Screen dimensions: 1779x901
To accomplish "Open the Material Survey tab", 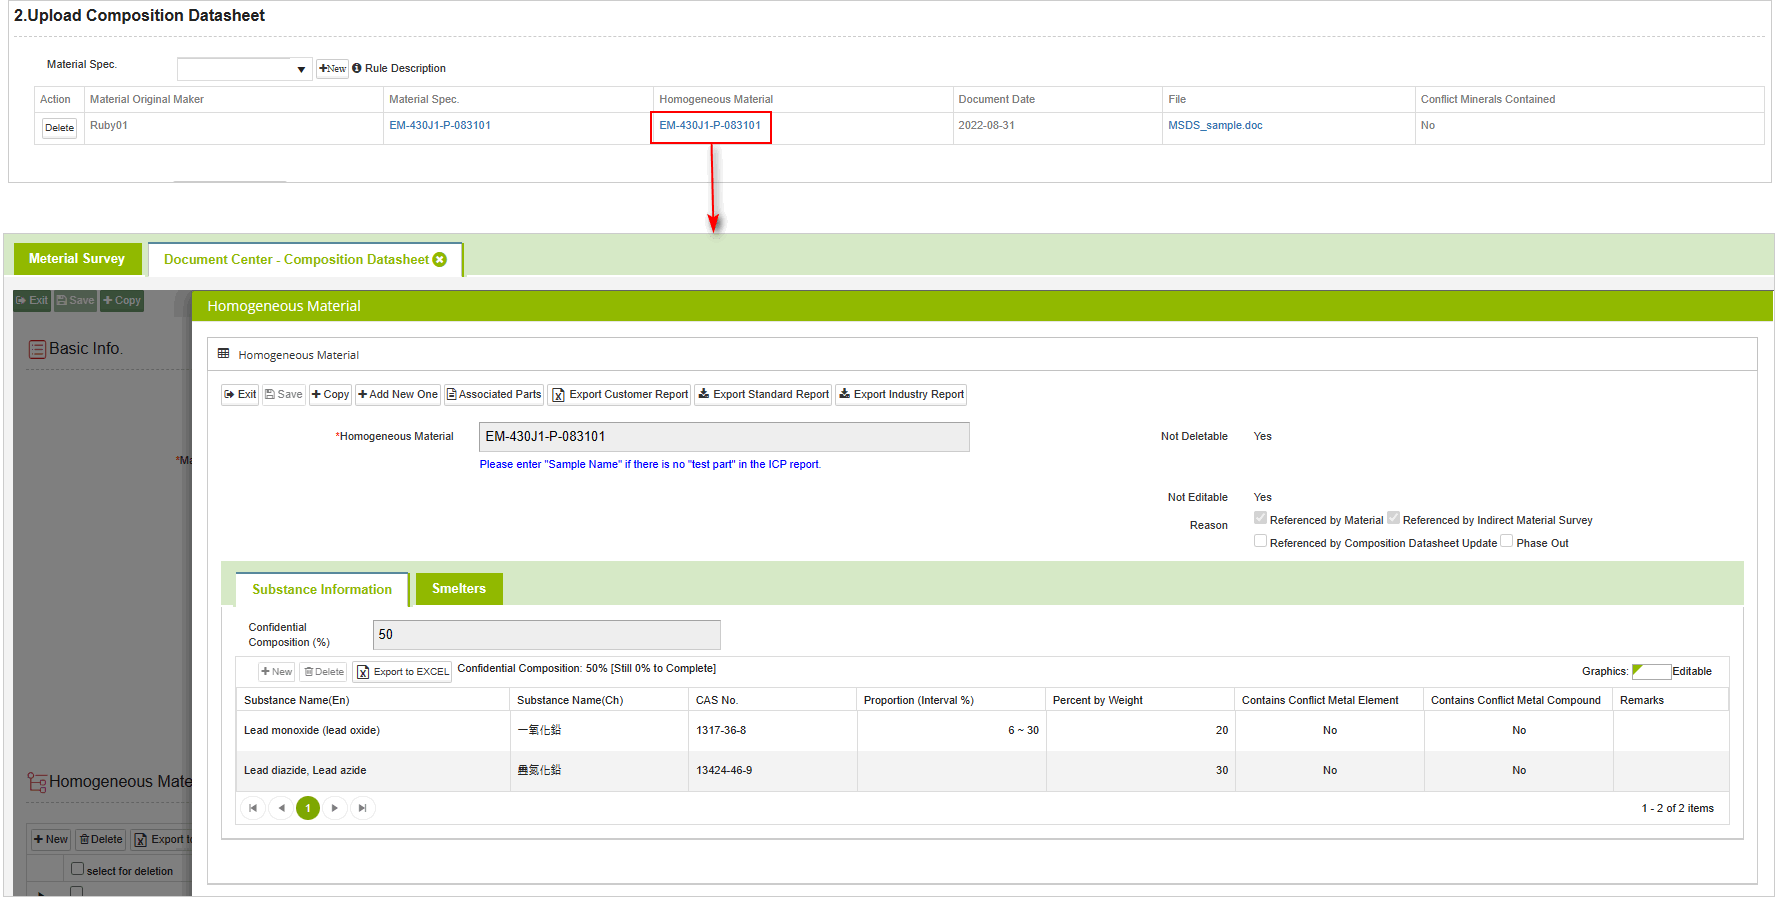I will [77, 259].
